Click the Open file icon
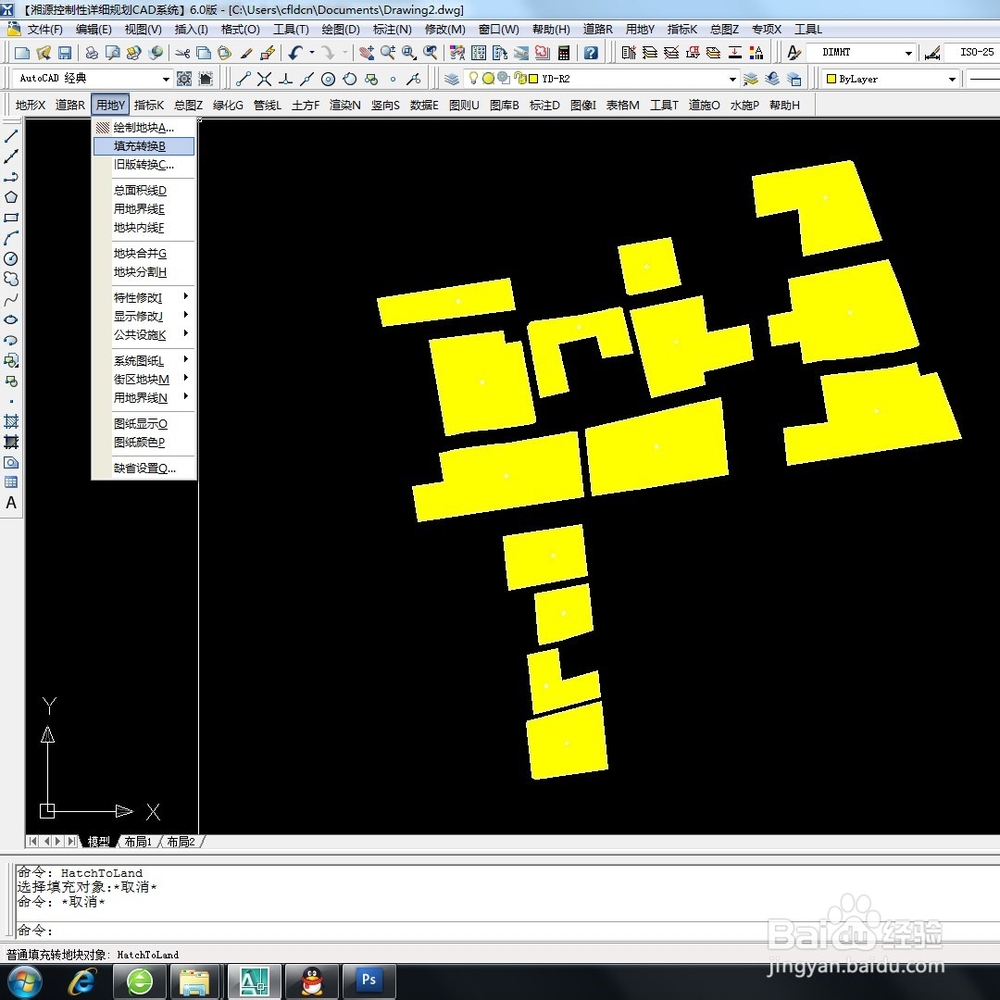The width and height of the screenshot is (1000, 1000). click(x=43, y=53)
